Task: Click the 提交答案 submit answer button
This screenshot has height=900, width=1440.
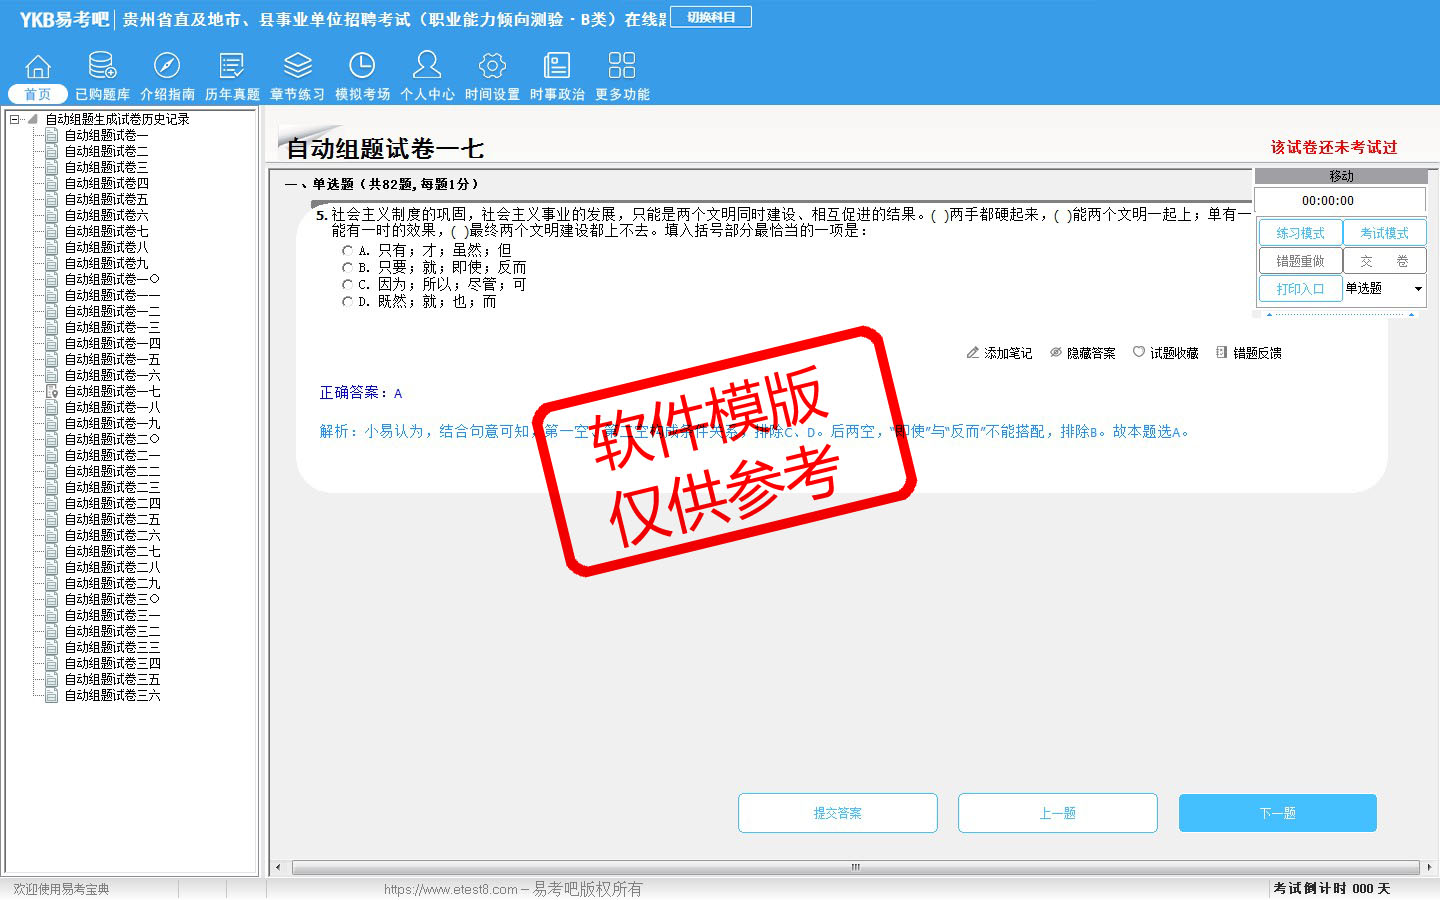Action: click(x=837, y=813)
